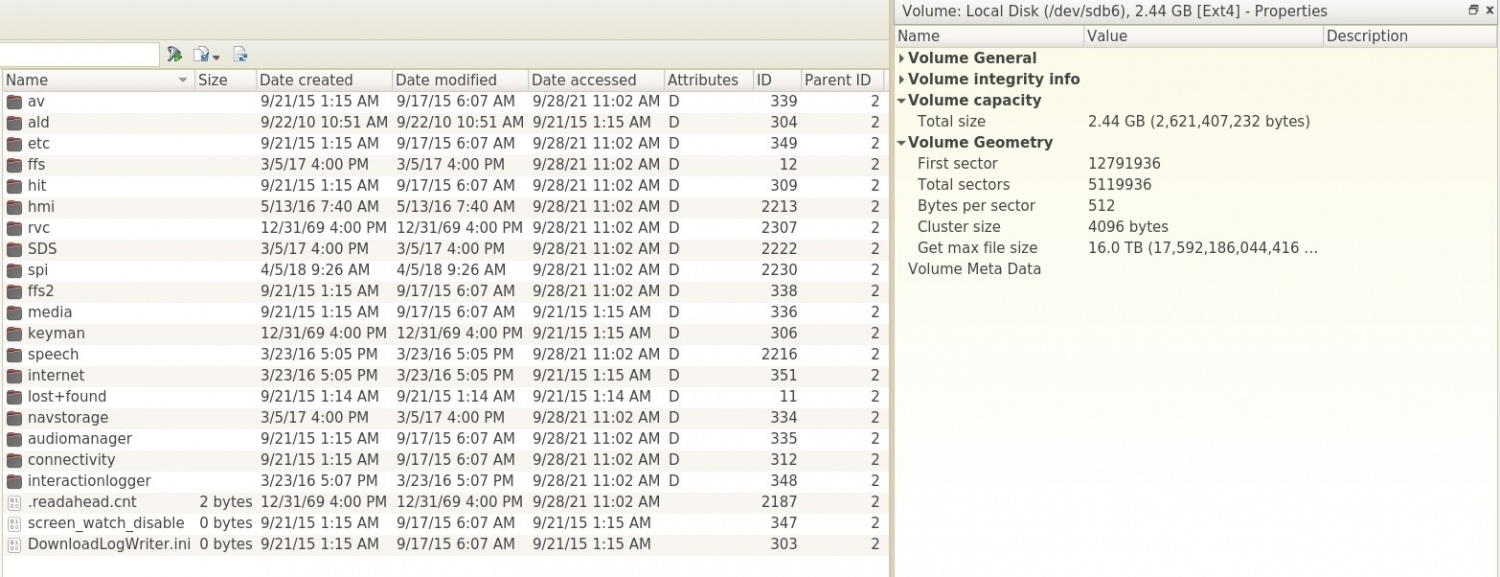This screenshot has width=1500, height=577.
Task: Click the keyman folder icon
Action: pos(14,332)
